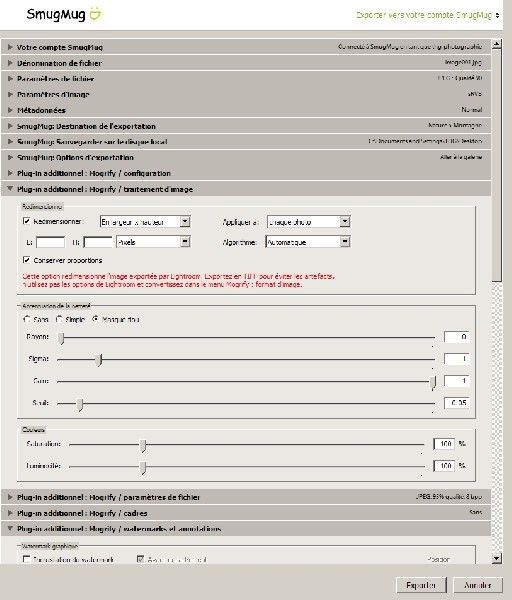
Task: Click the Sigma slider handle
Action: point(99,360)
